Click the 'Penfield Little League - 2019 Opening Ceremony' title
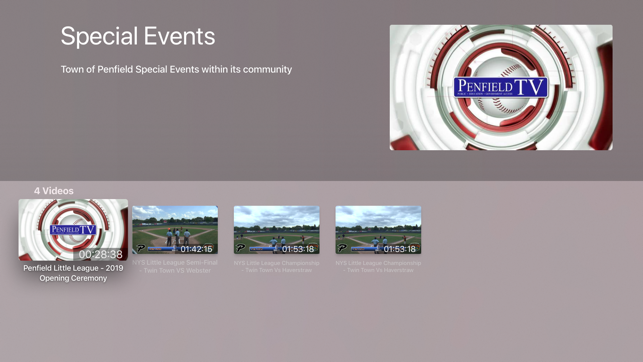The width and height of the screenshot is (643, 362). (x=73, y=273)
